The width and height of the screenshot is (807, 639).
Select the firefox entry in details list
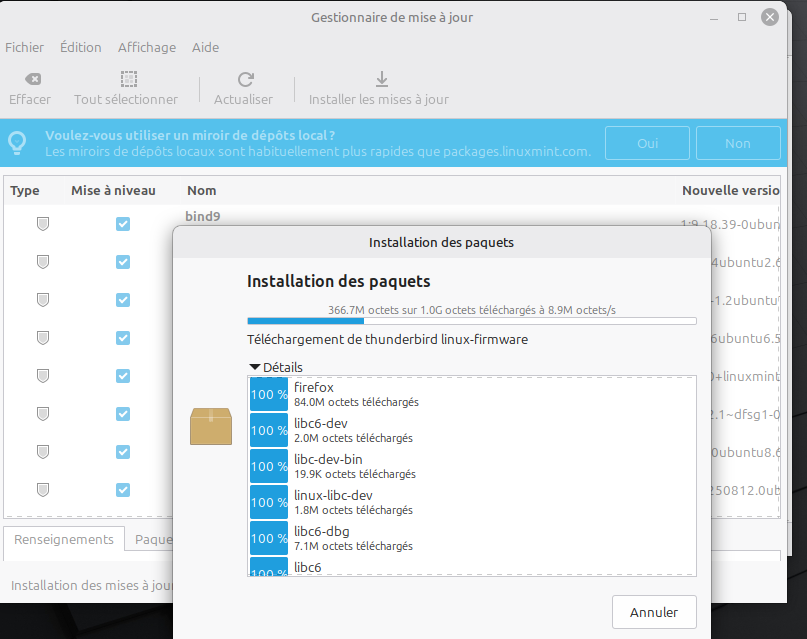[472, 394]
